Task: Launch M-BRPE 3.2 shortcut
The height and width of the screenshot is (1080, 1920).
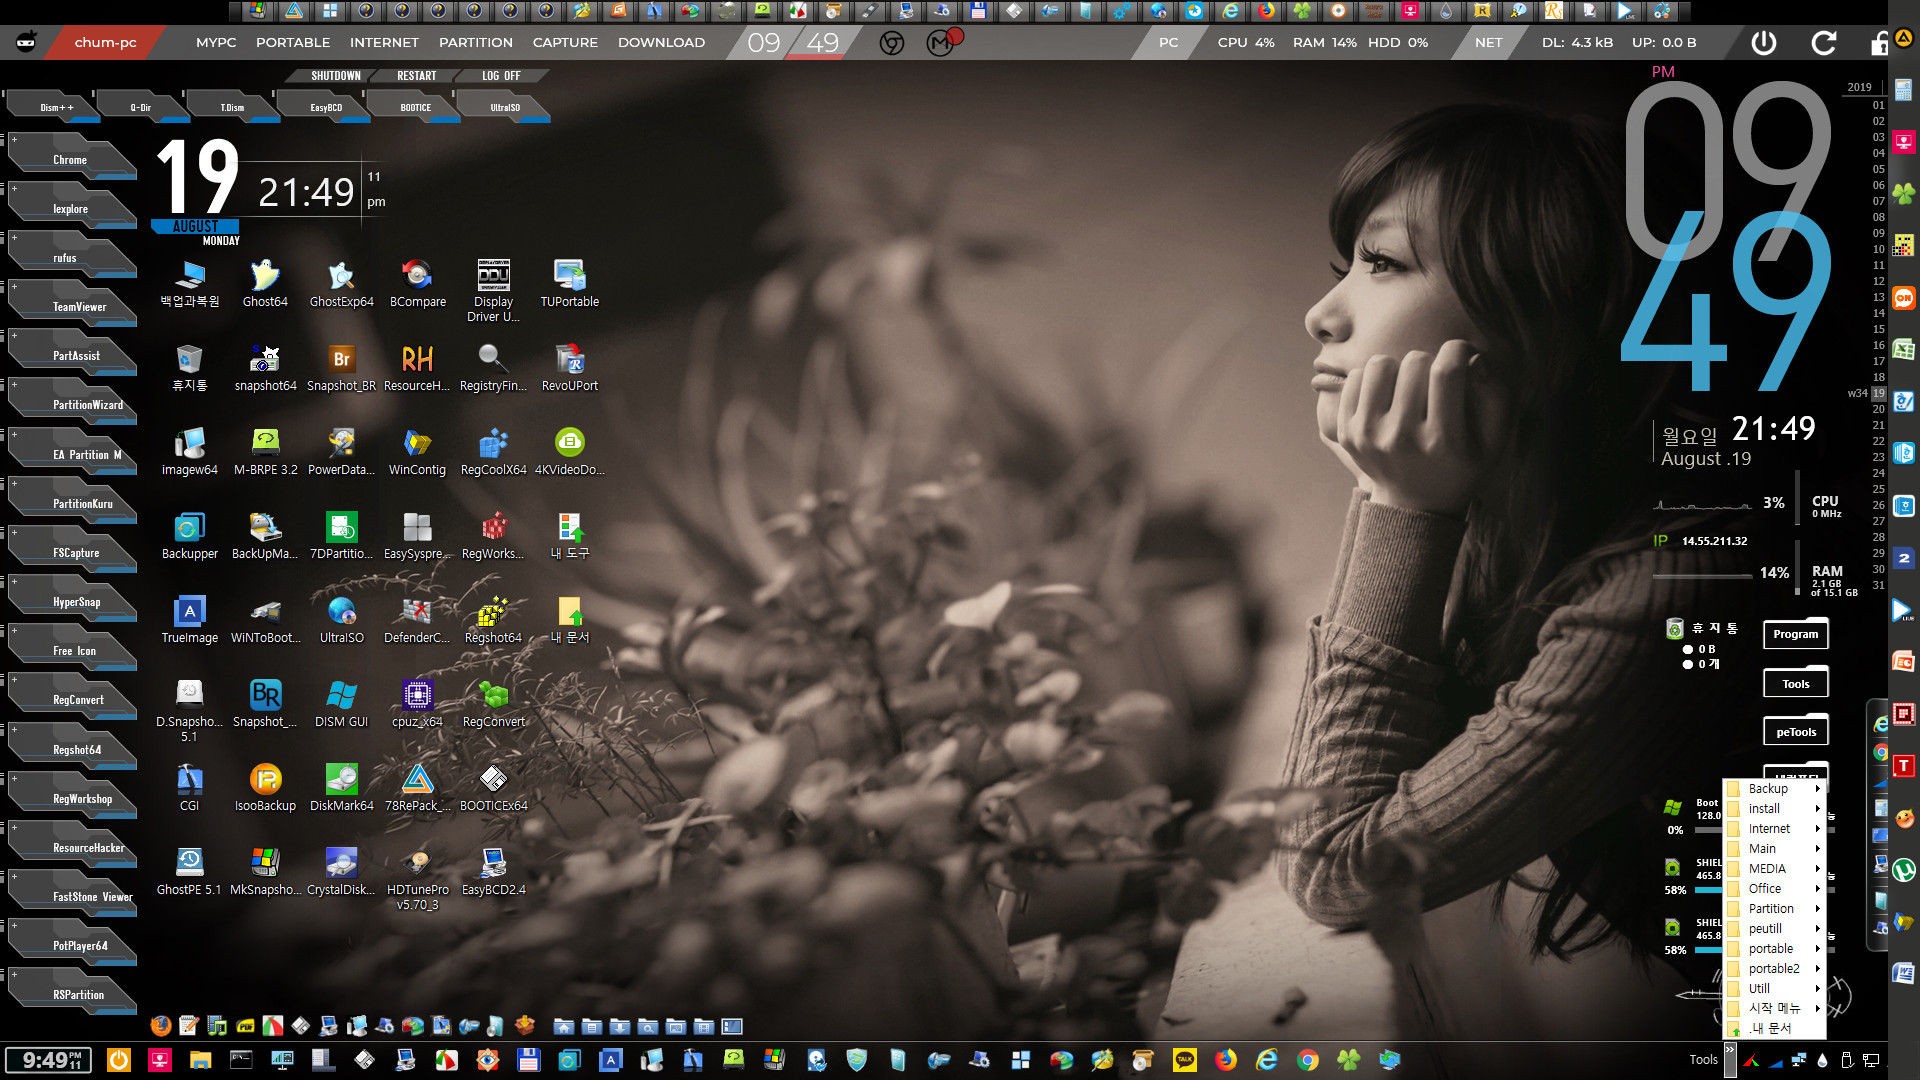Action: (265, 452)
